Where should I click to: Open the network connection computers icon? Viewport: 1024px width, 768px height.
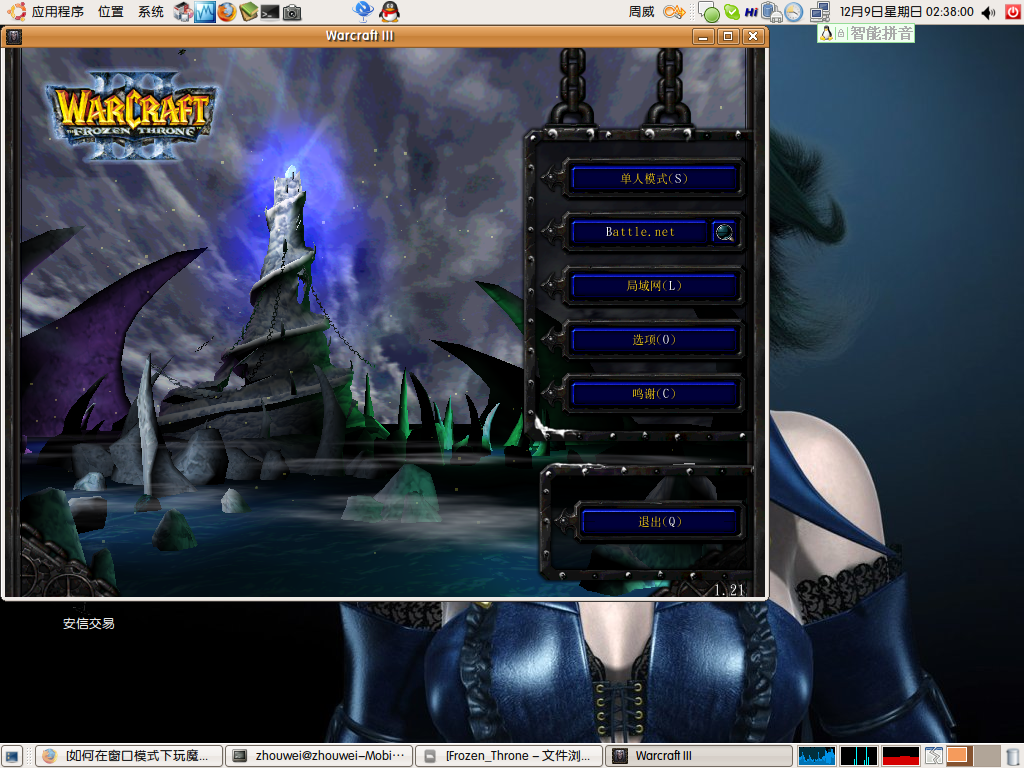pyautogui.click(x=820, y=12)
